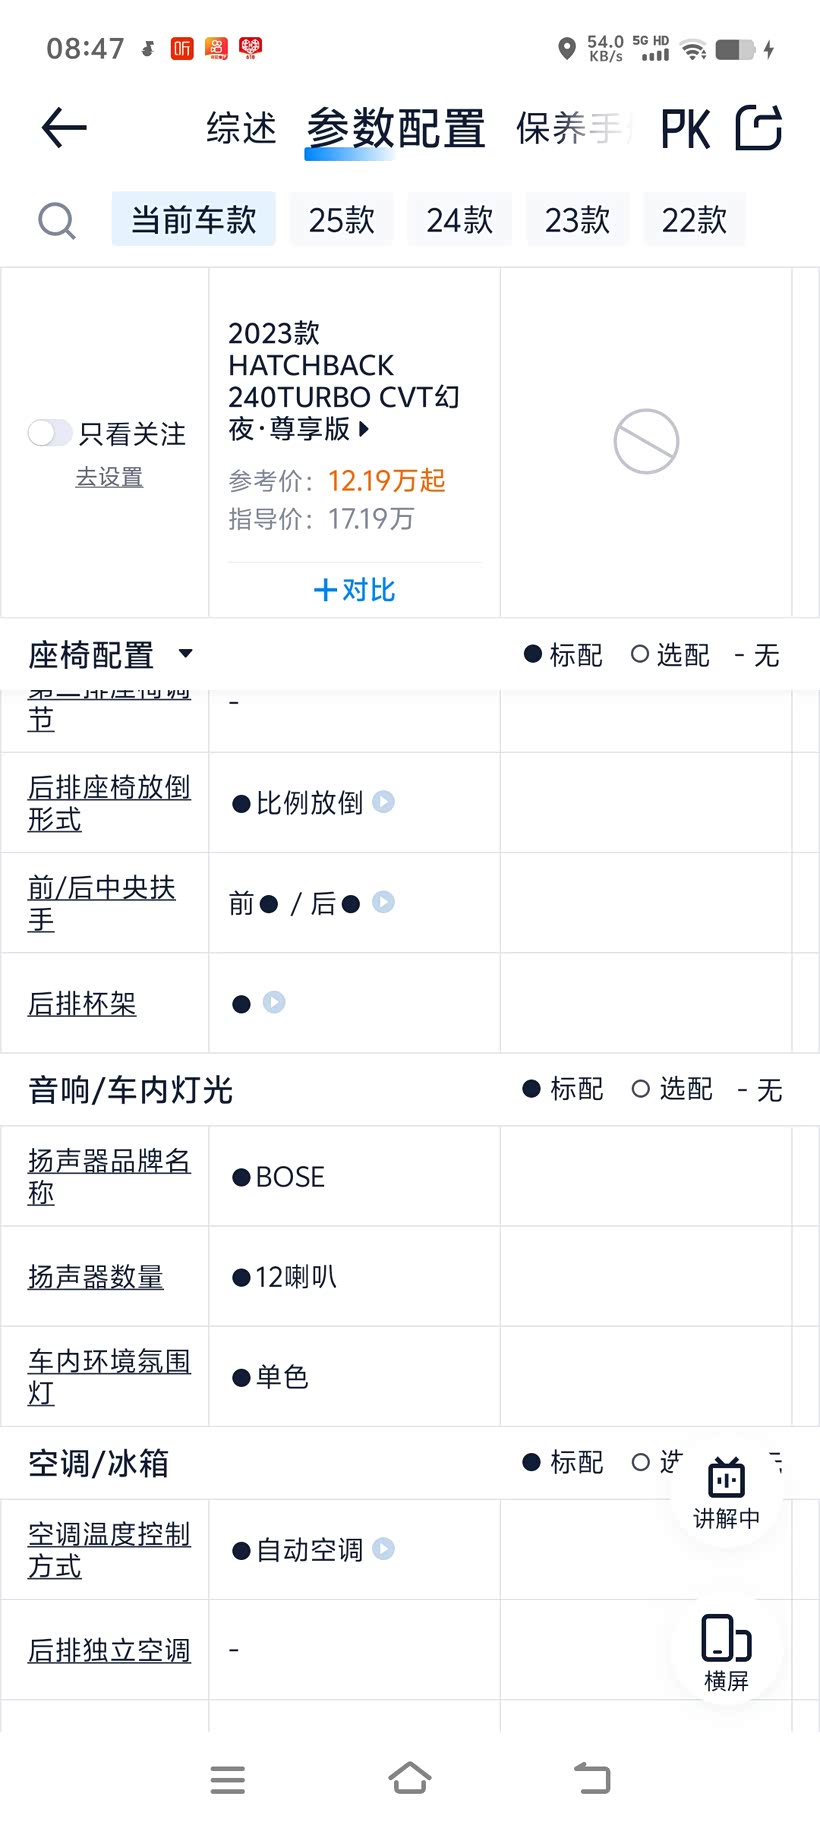This screenshot has height=1828, width=820.
Task: Select the 22款 model year tab
Action: point(694,220)
